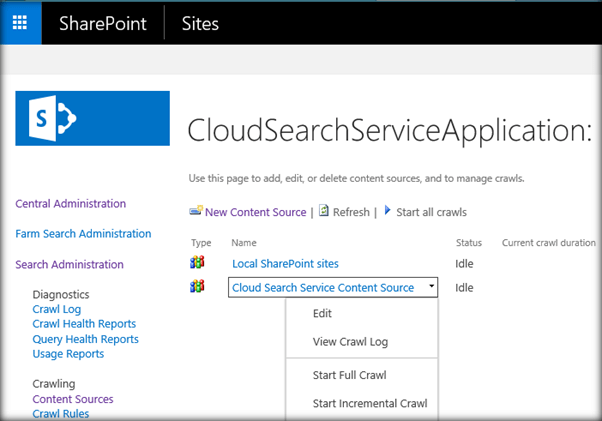Expand the Cloud Search Service Content Source dropdown arrow

pyautogui.click(x=431, y=287)
